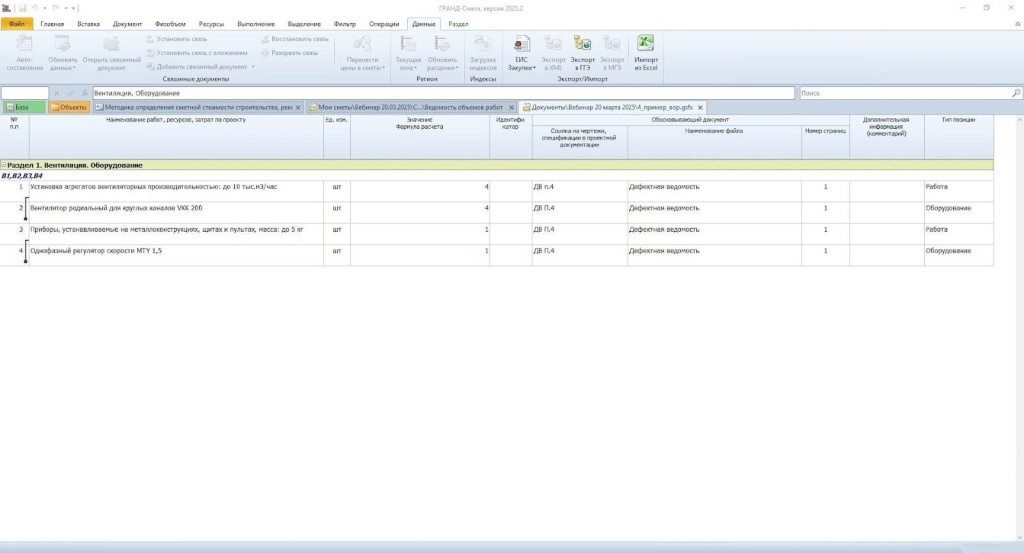Close the 4_пример_вор.gsfx document tab
Screen dimensions: 1024x553
pyautogui.click(x=700, y=107)
